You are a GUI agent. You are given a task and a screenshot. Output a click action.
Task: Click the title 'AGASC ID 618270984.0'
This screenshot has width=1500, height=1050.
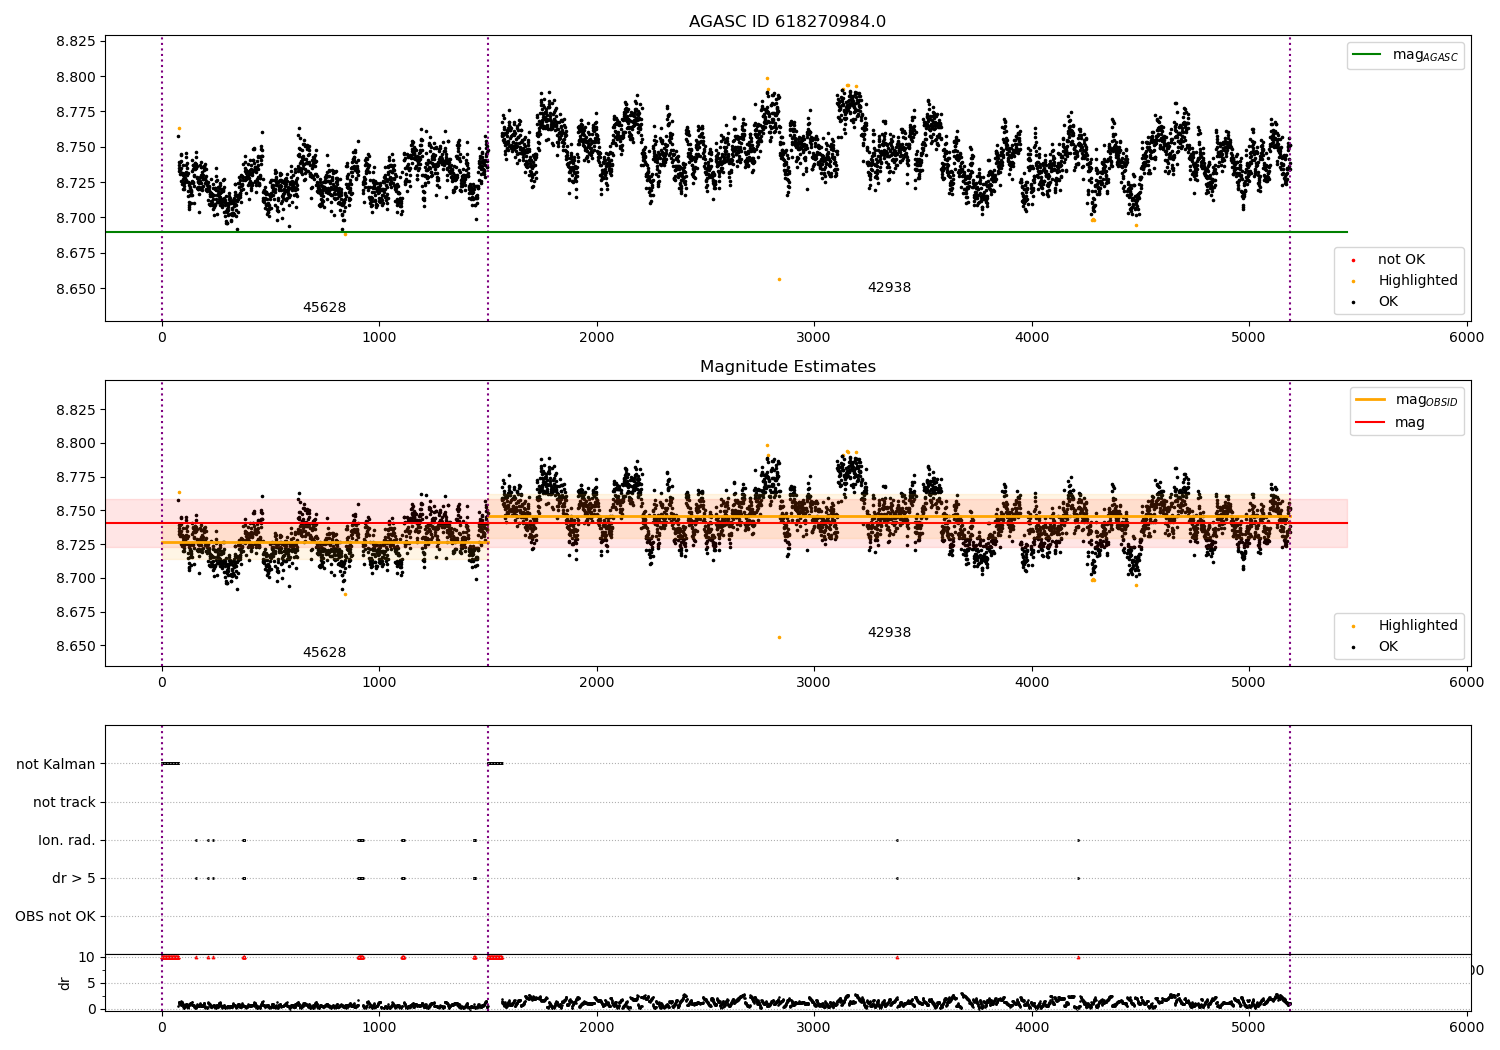[x=787, y=22]
